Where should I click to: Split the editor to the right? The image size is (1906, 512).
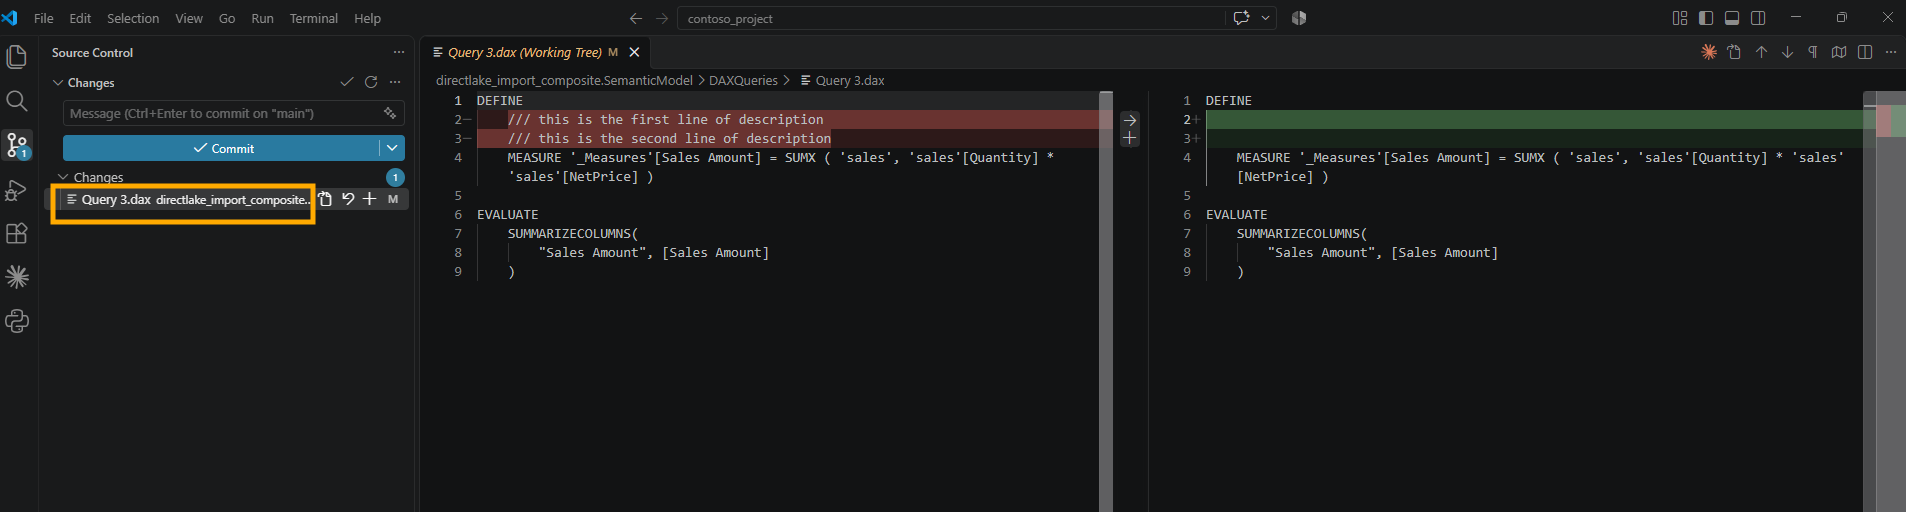[x=1865, y=52]
